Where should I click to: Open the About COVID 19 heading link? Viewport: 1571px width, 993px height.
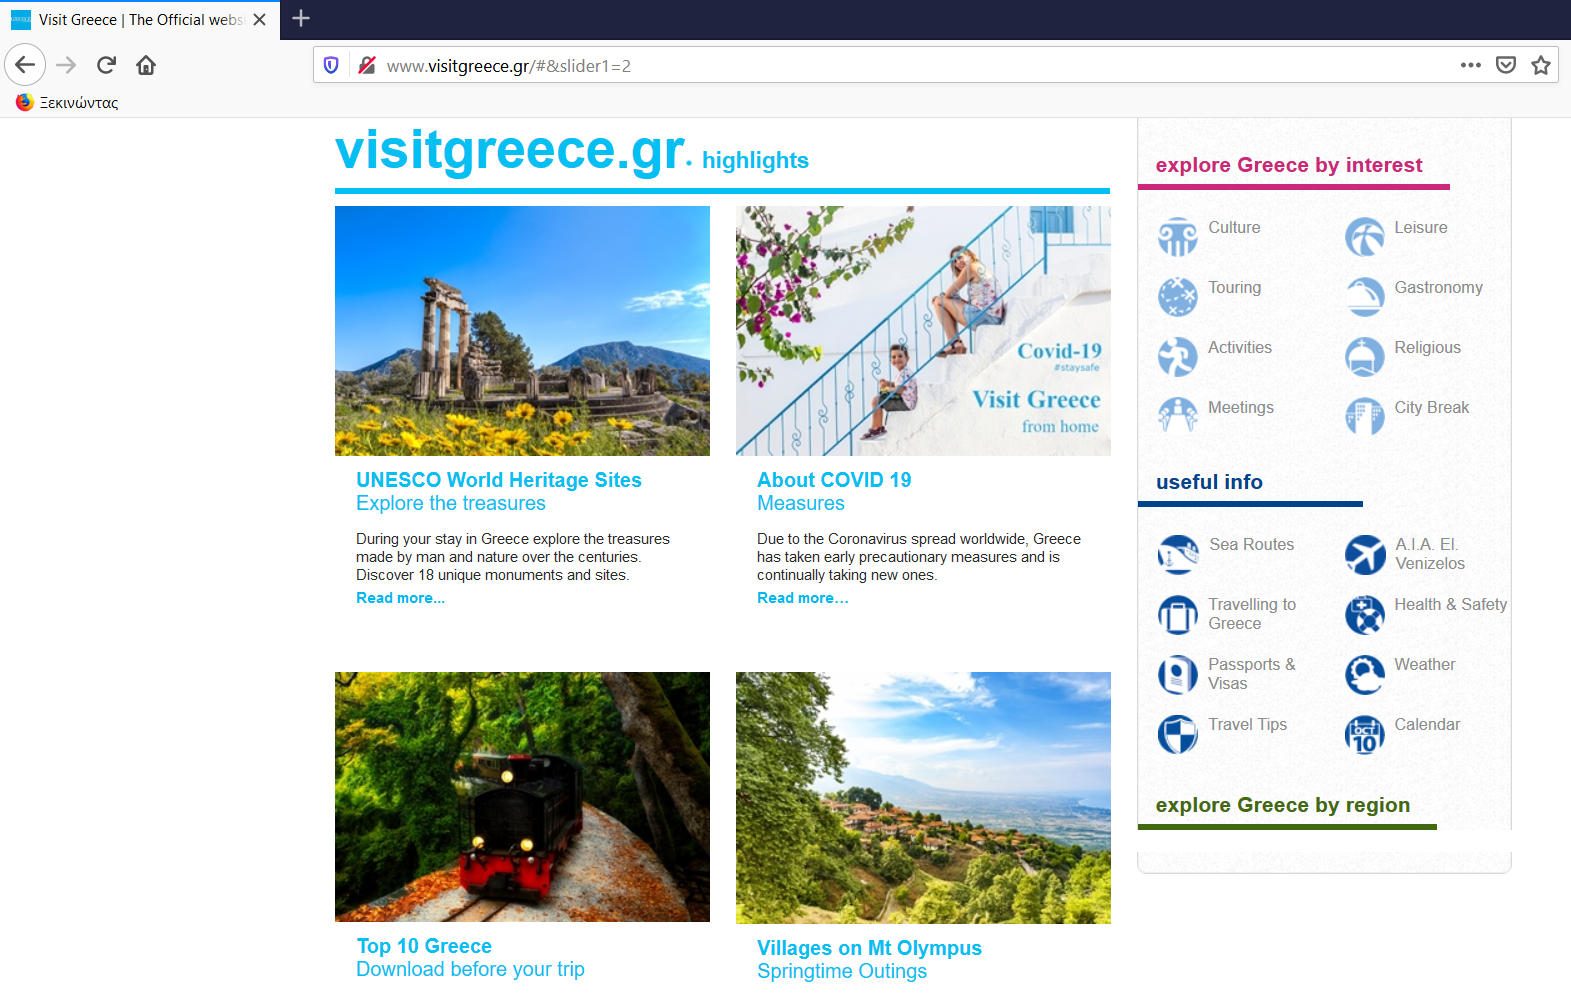(834, 480)
